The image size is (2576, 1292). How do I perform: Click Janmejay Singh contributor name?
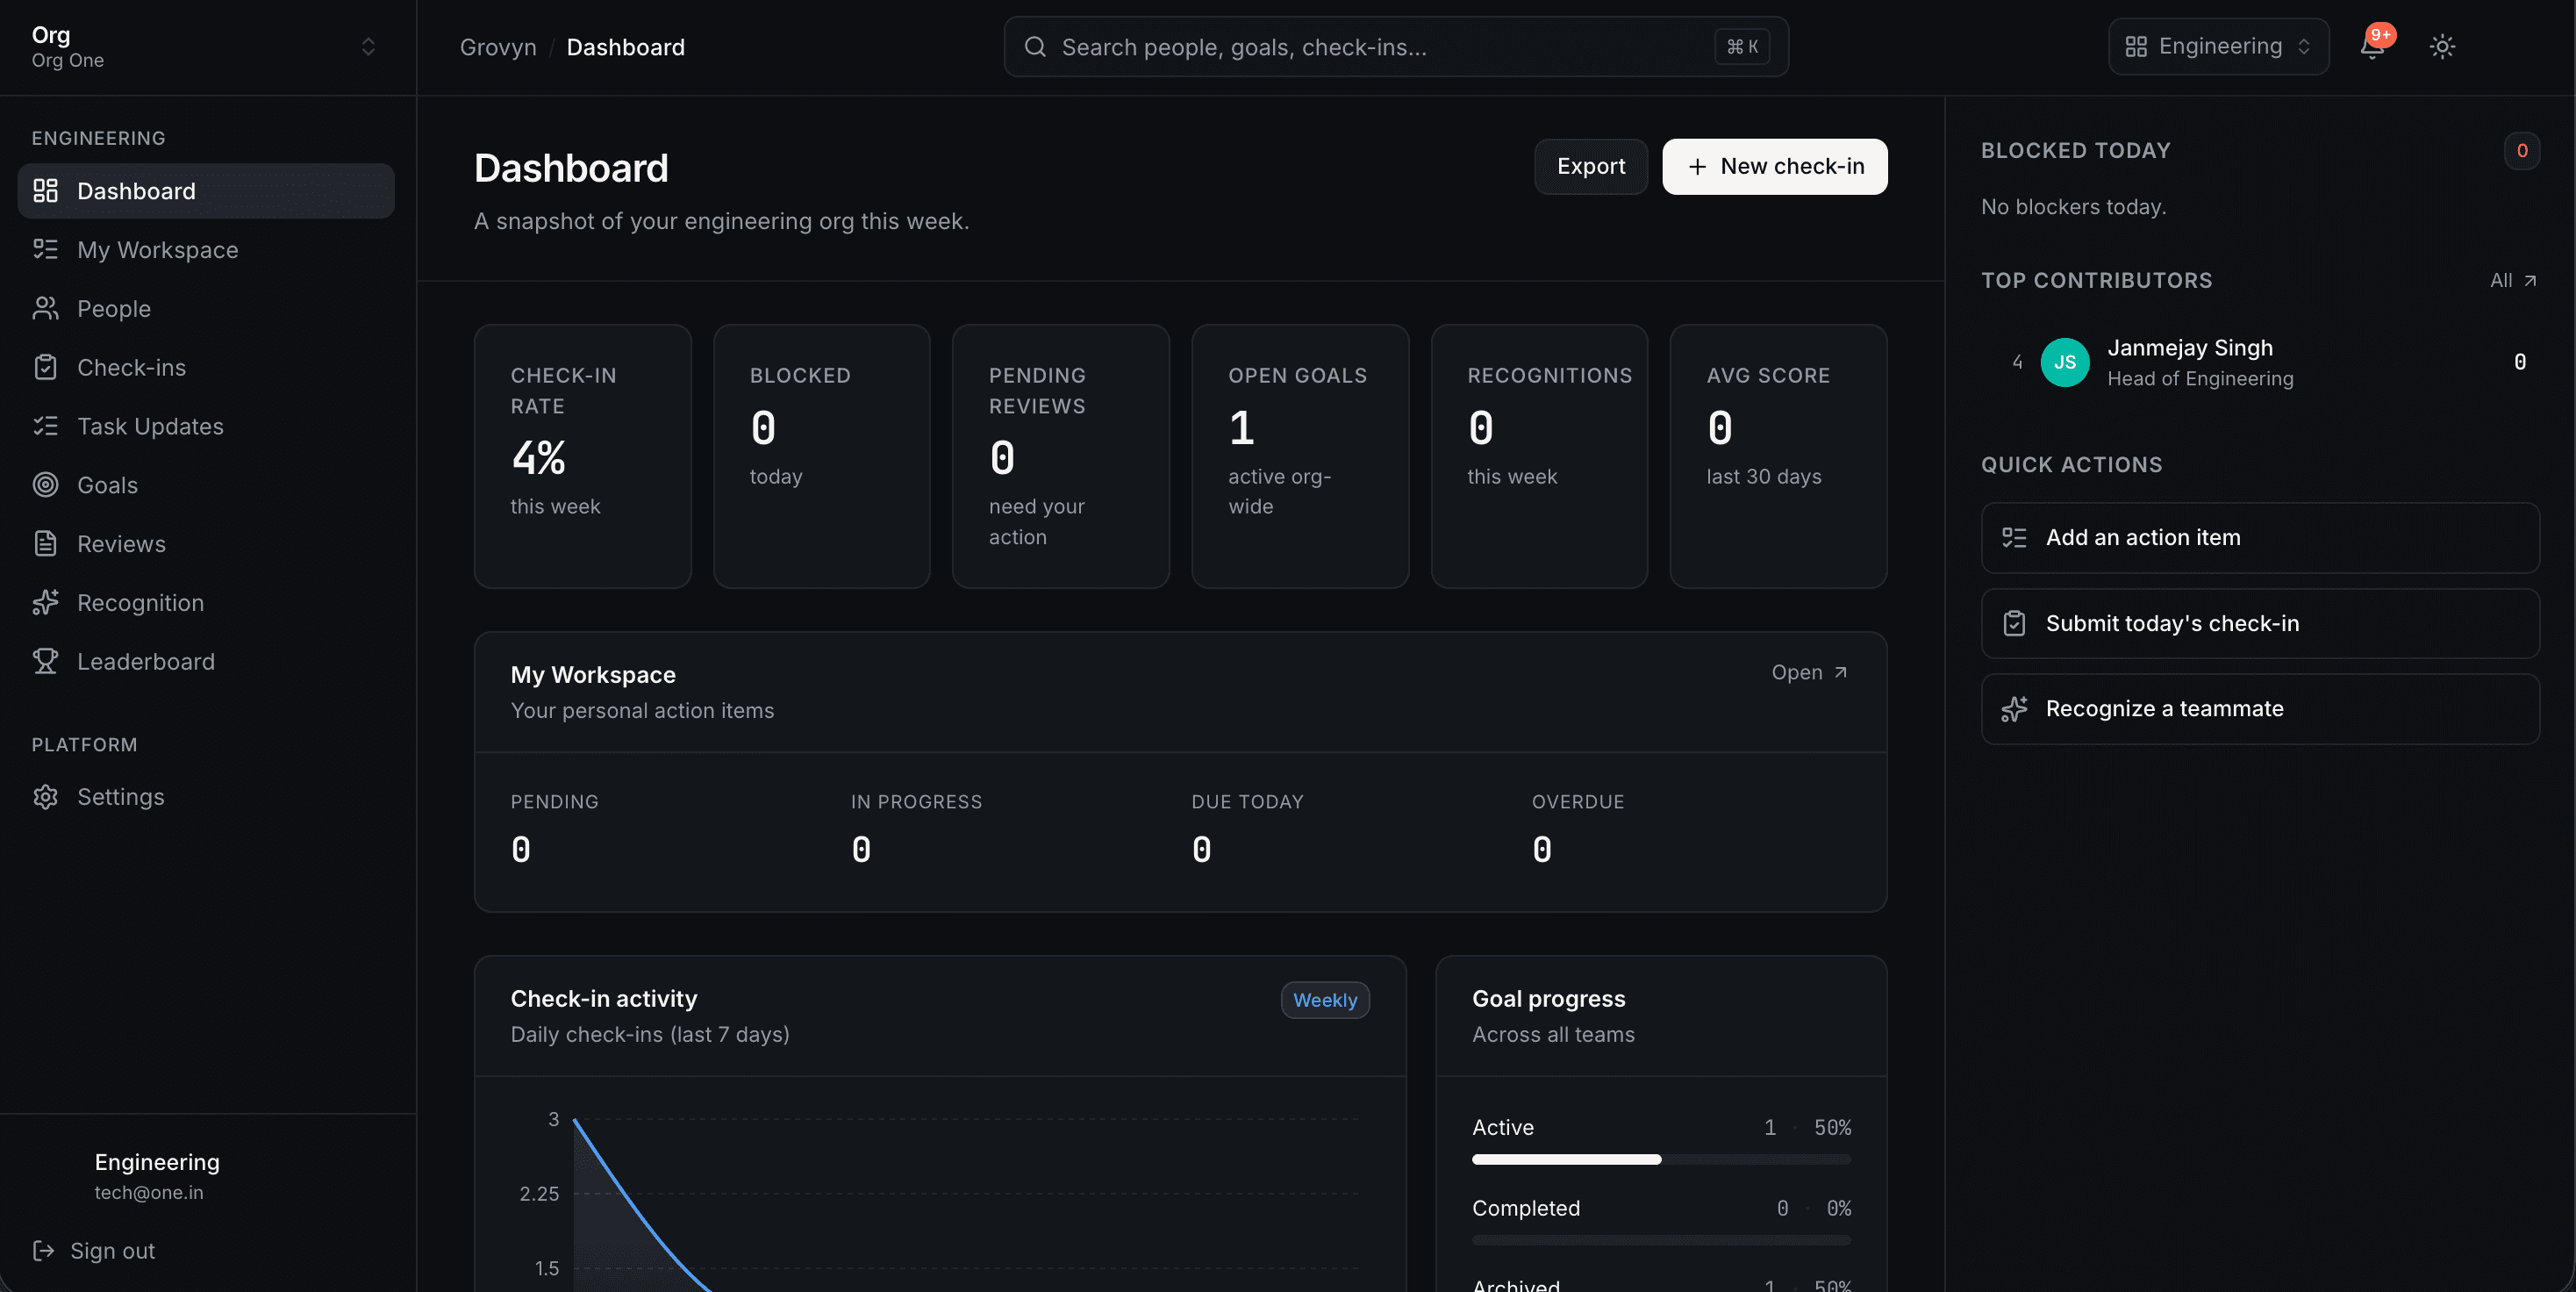tap(2190, 348)
